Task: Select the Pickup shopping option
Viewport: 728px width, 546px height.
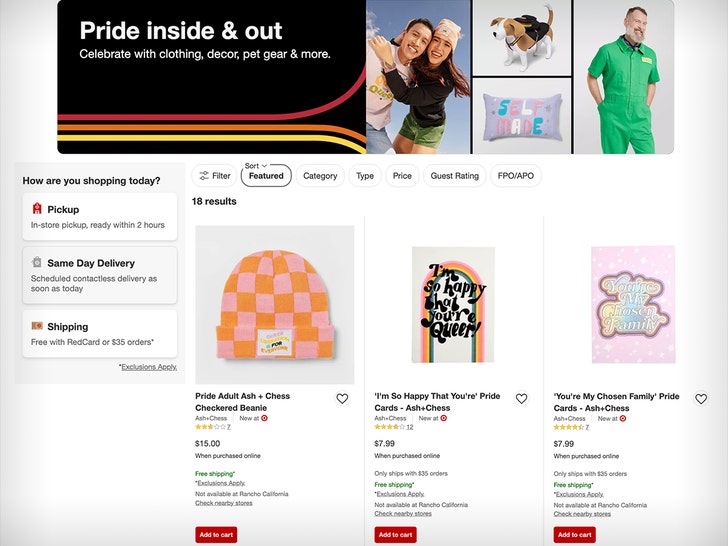Action: [99, 217]
